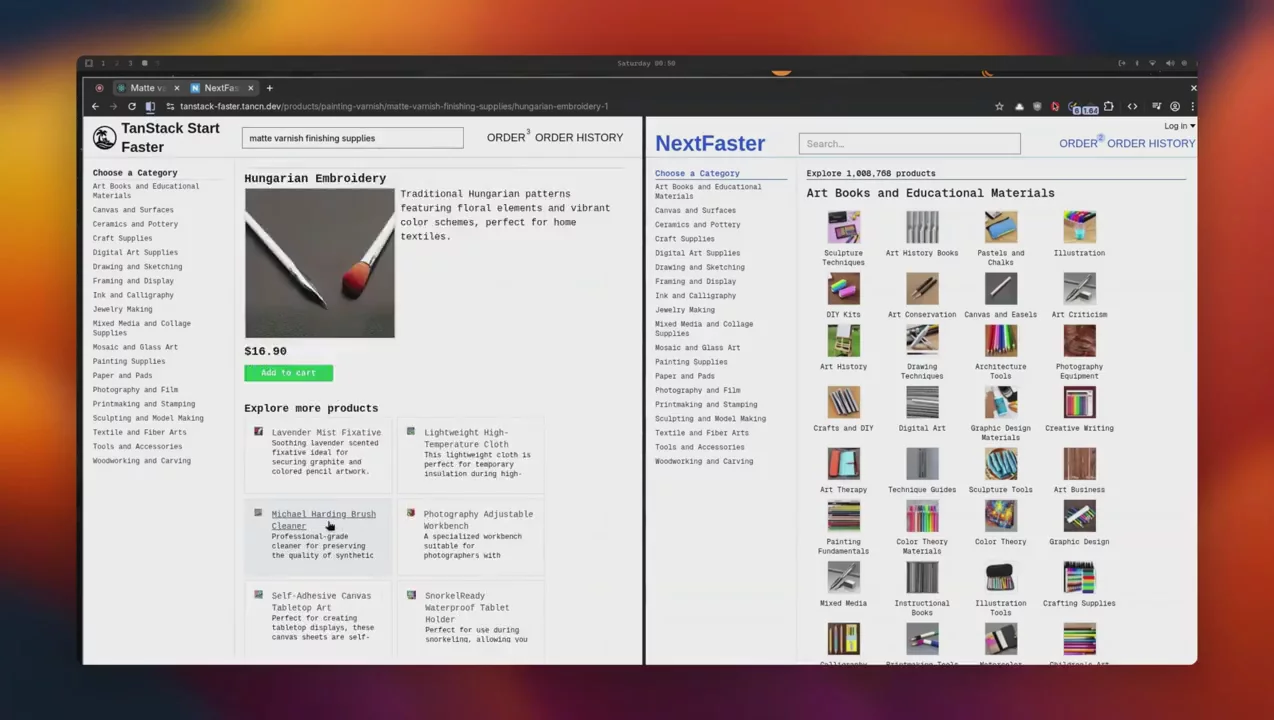Select Ceramics and Pottery in TanStack sidebar
This screenshot has width=1274, height=720.
click(135, 224)
